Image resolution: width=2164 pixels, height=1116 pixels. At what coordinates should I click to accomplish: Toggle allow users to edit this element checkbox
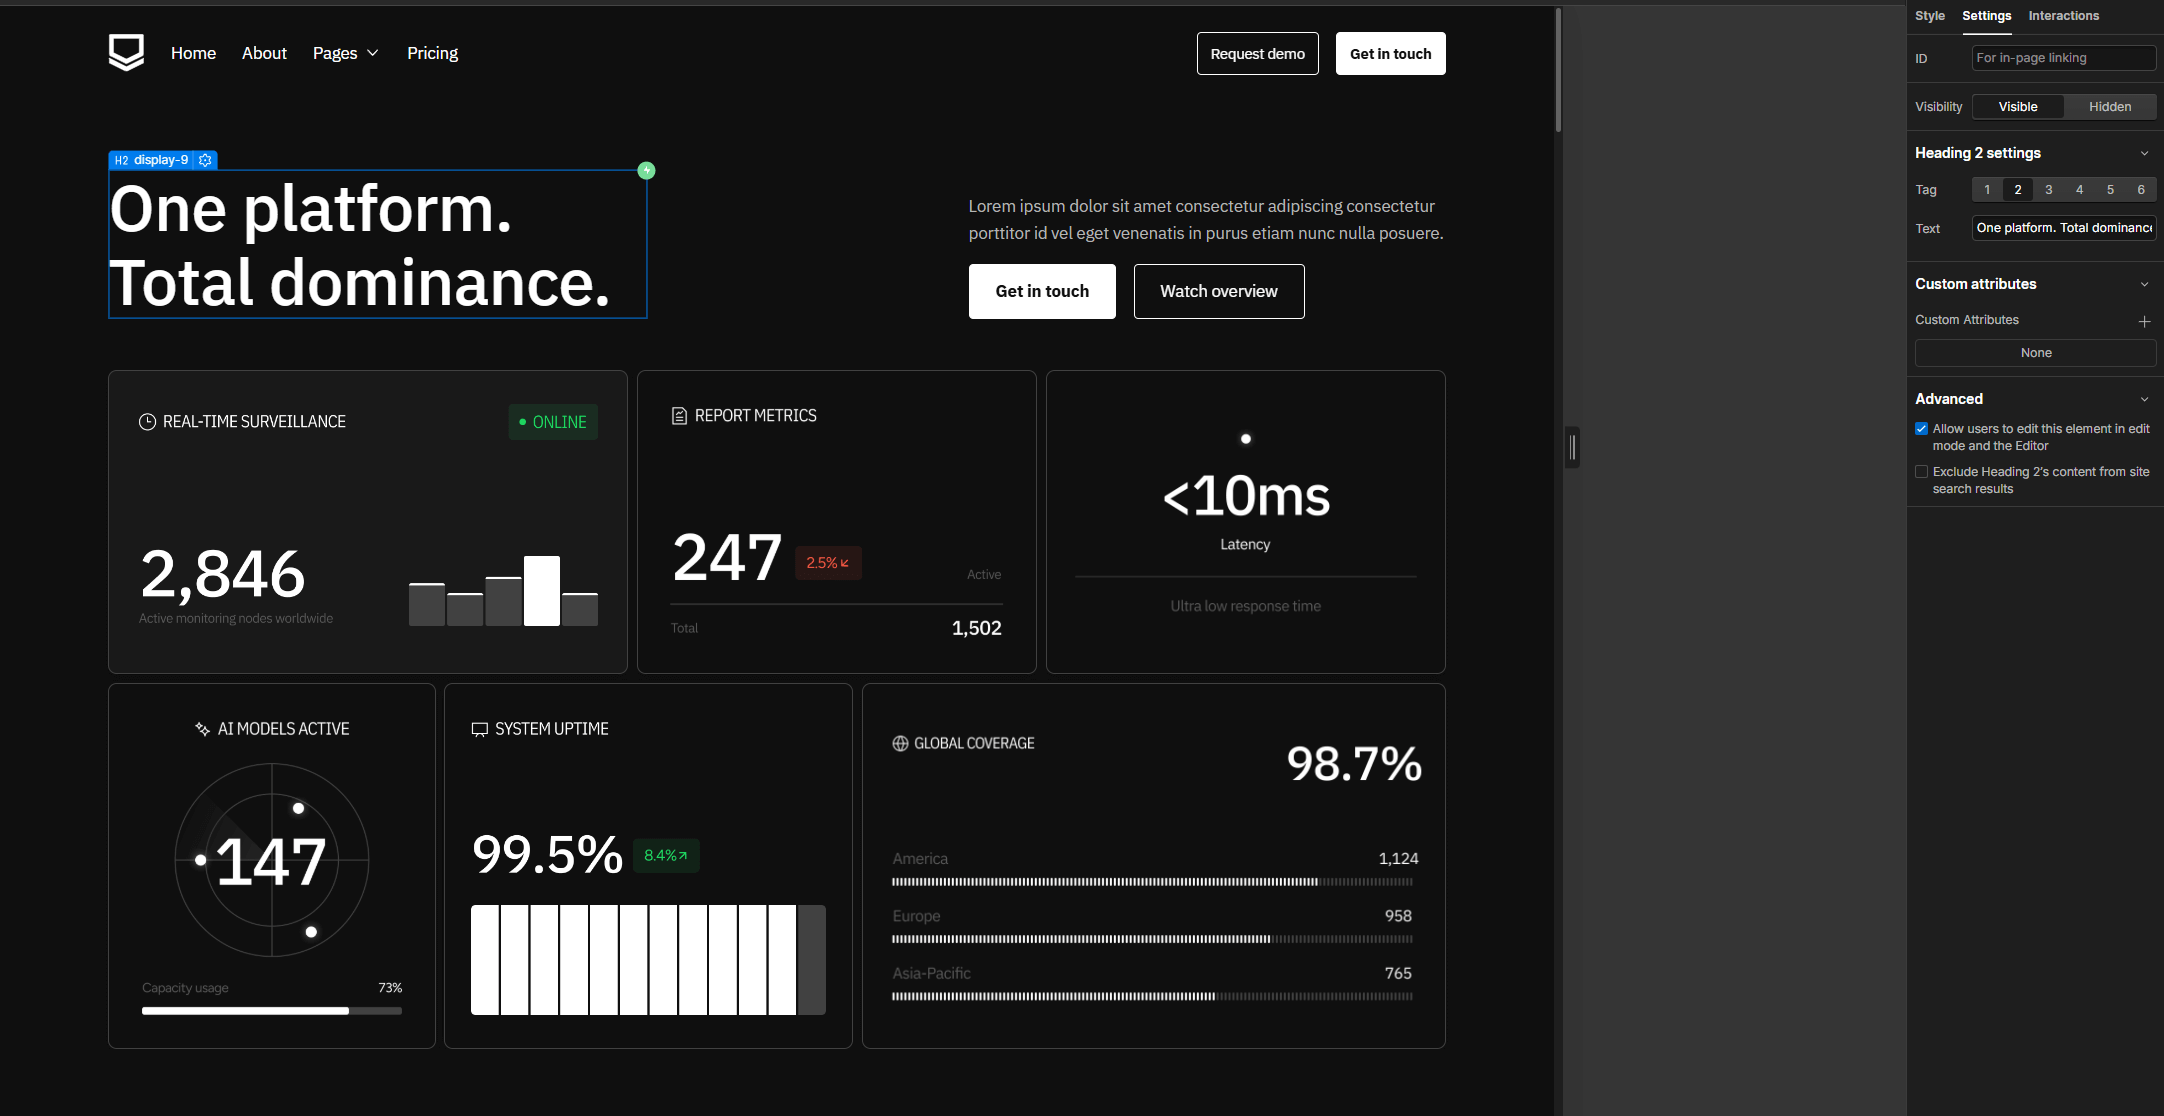tap(1921, 429)
